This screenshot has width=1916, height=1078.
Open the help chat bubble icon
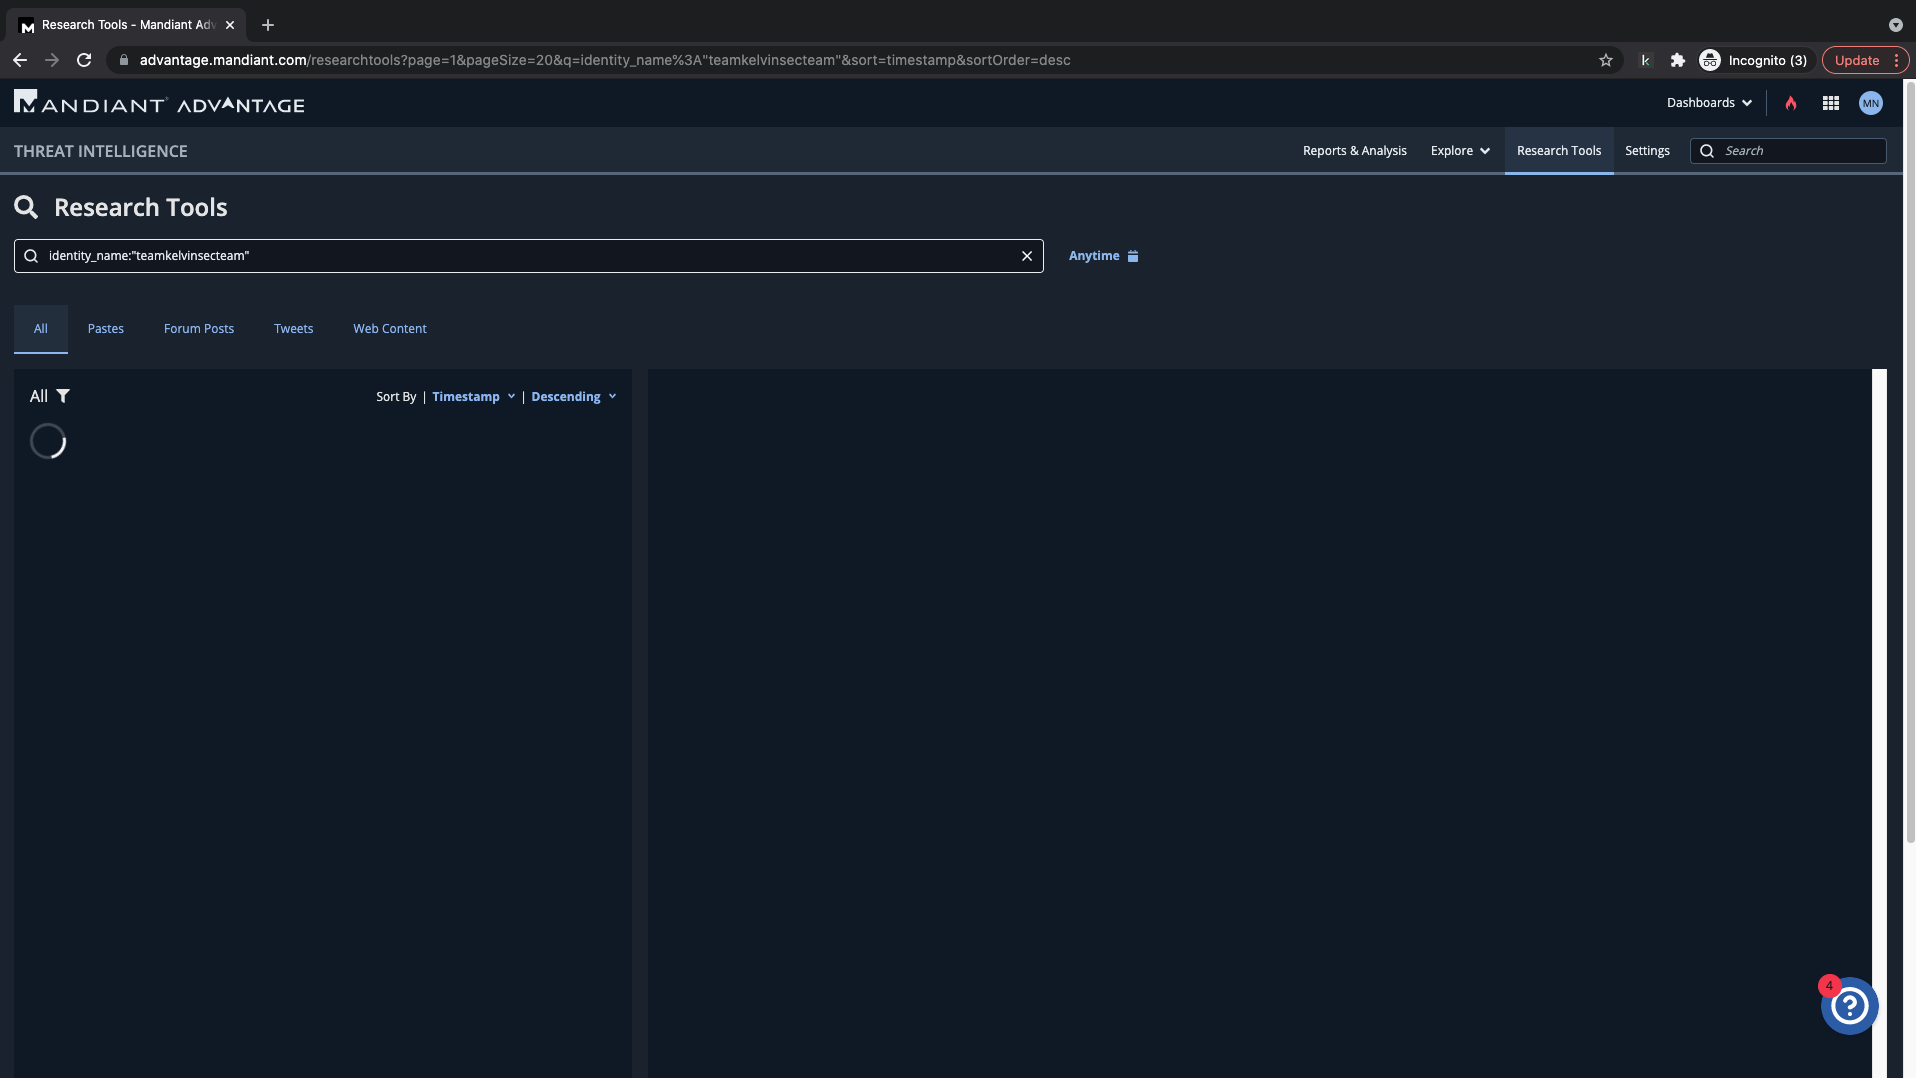coord(1849,1006)
